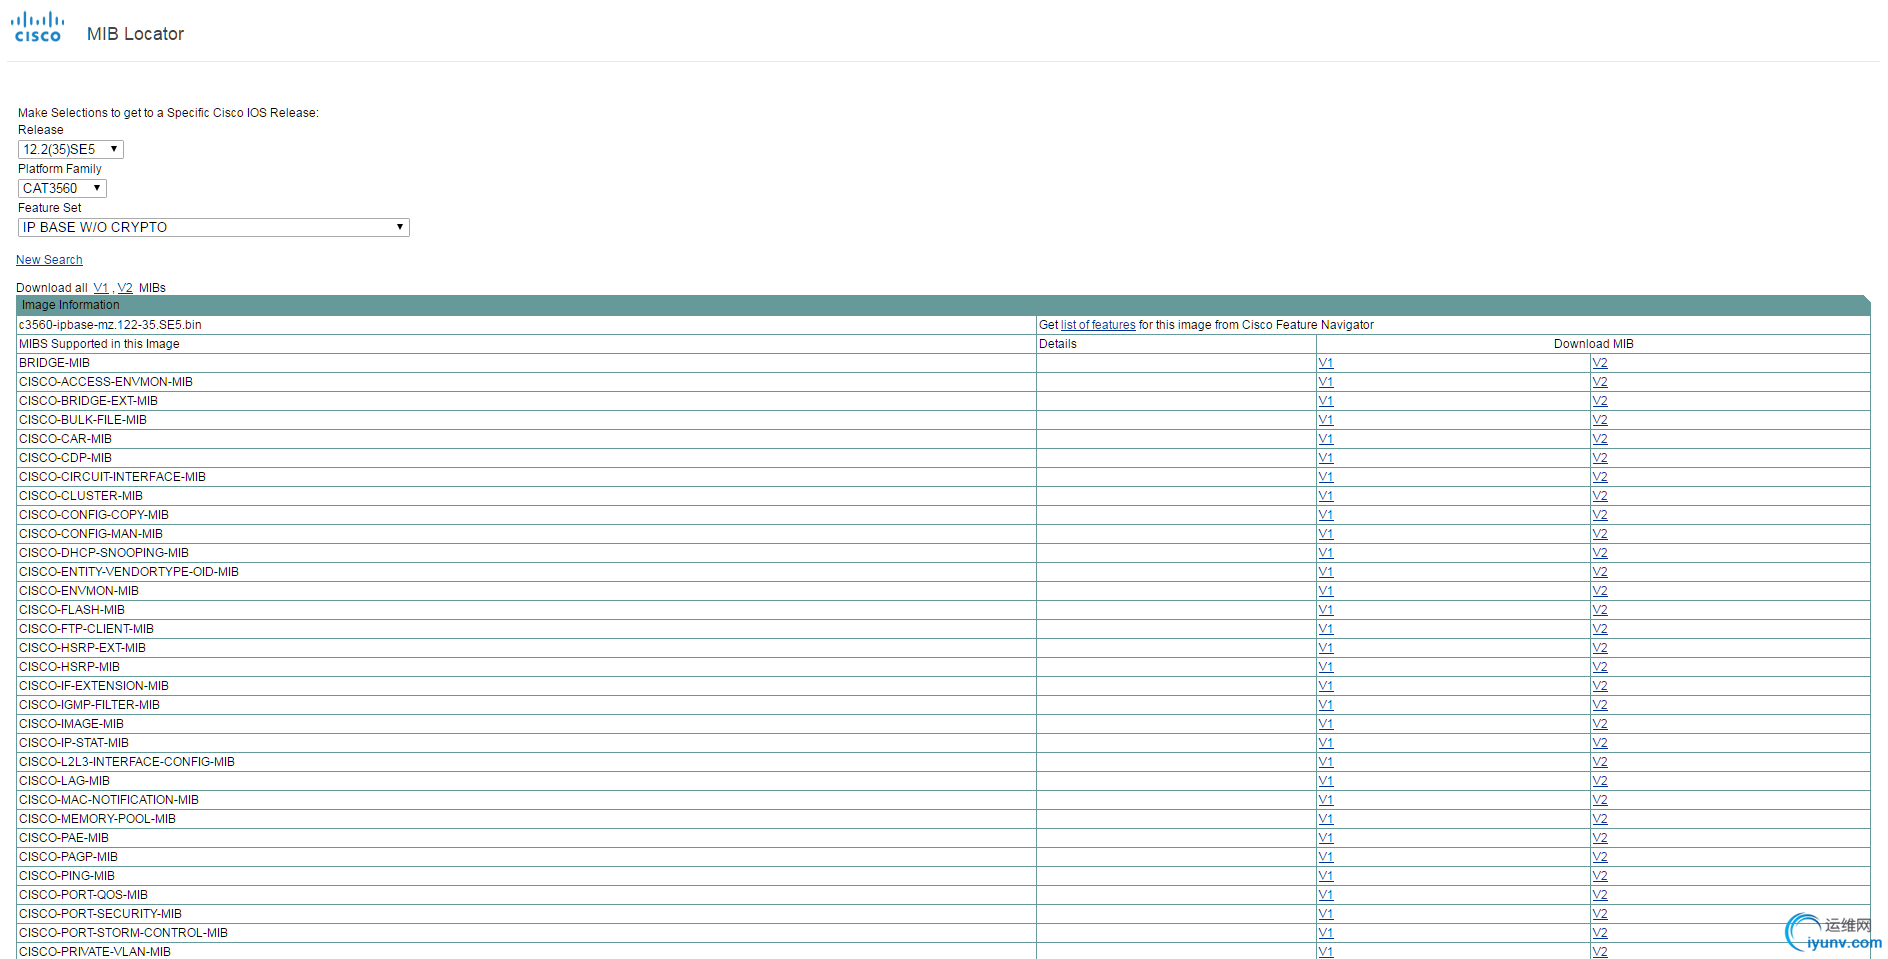This screenshot has height=959, width=1888.
Task: Click the CISCO-IMAGE-MIB name cell
Action: click(x=527, y=724)
